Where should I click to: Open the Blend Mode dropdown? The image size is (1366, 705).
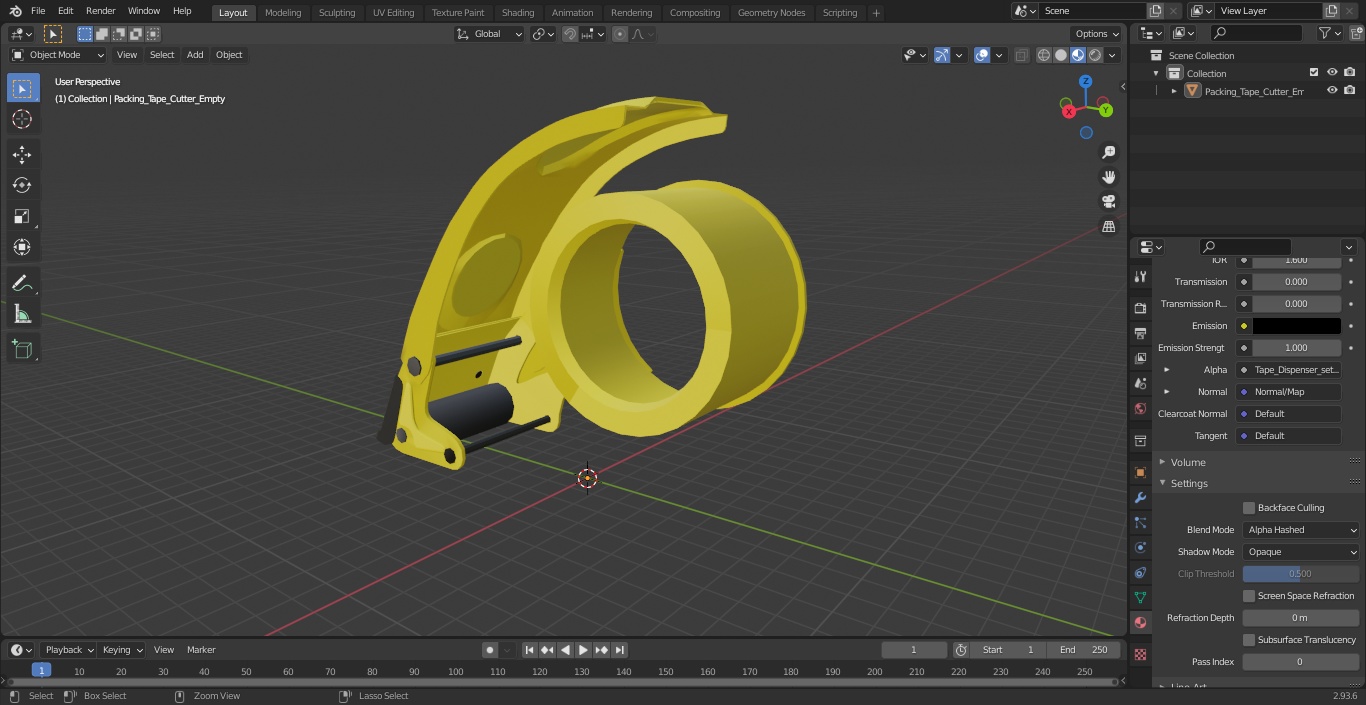coord(1301,530)
